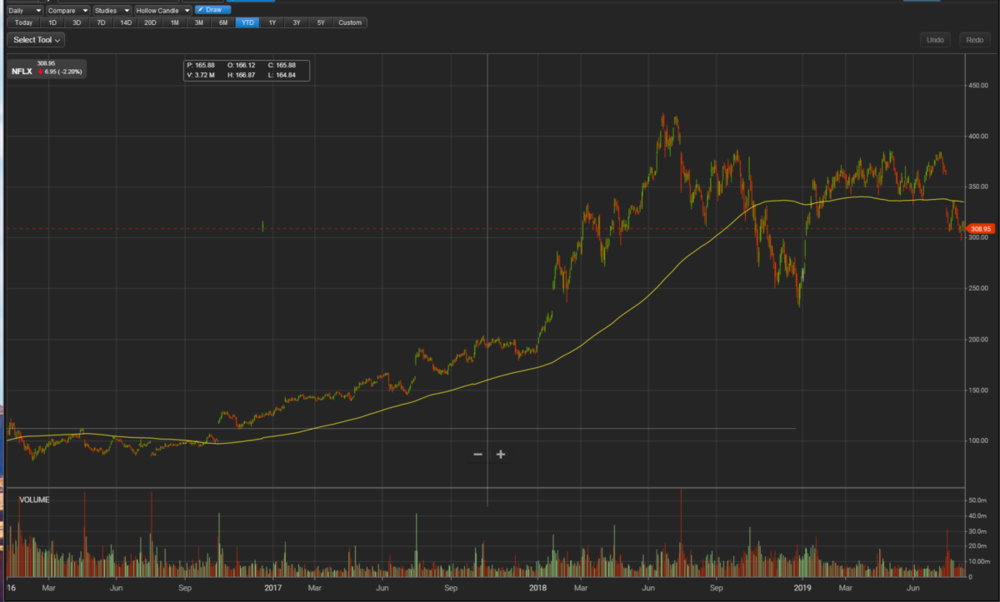Click the red price marker on the axis
The image size is (1000, 602).
[980, 228]
